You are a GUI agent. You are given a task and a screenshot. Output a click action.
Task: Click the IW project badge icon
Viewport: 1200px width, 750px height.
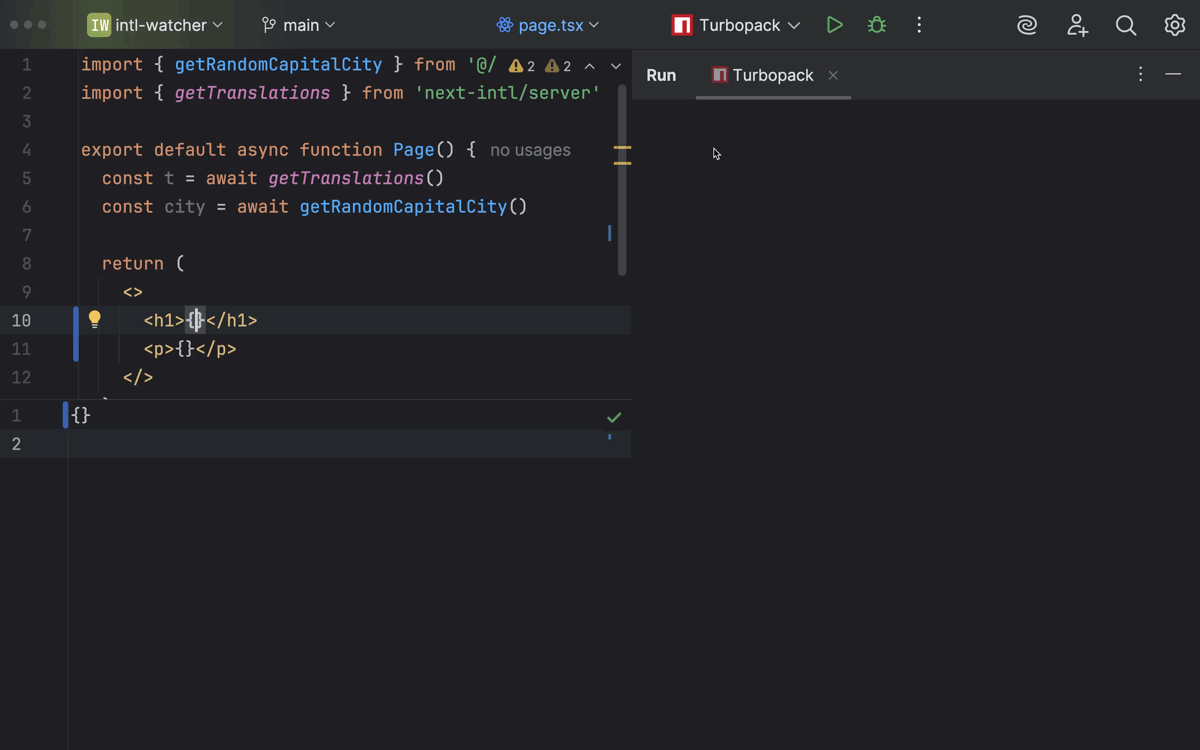click(x=99, y=25)
